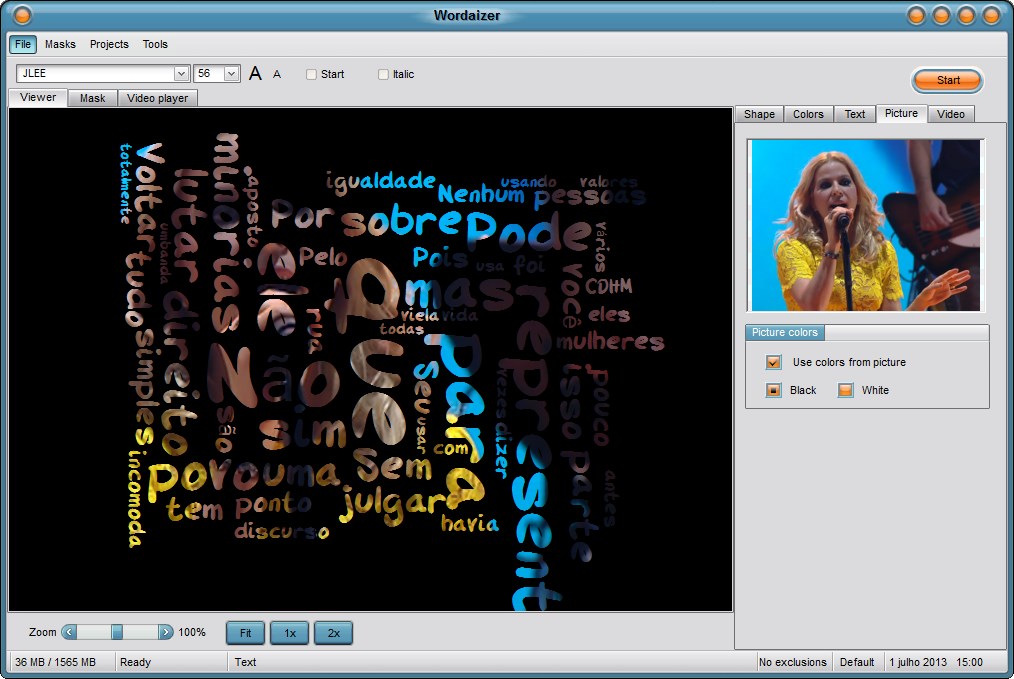Click the Fit zoom button
The height and width of the screenshot is (679, 1014).
coord(245,633)
